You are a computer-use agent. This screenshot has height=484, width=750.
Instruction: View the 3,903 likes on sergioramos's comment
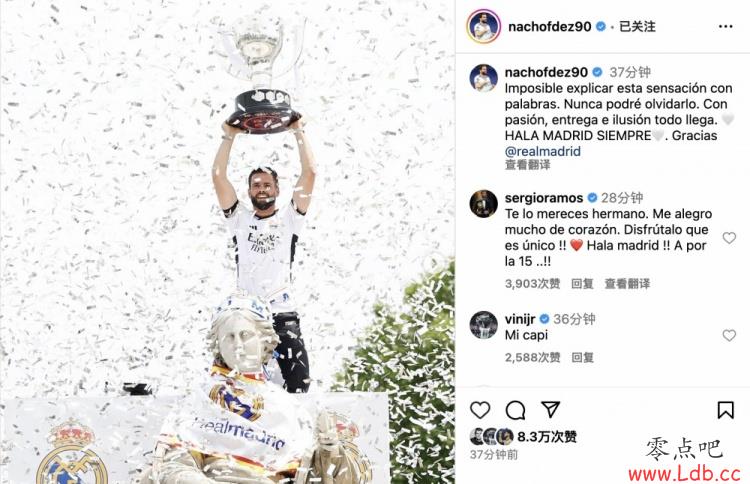532,284
